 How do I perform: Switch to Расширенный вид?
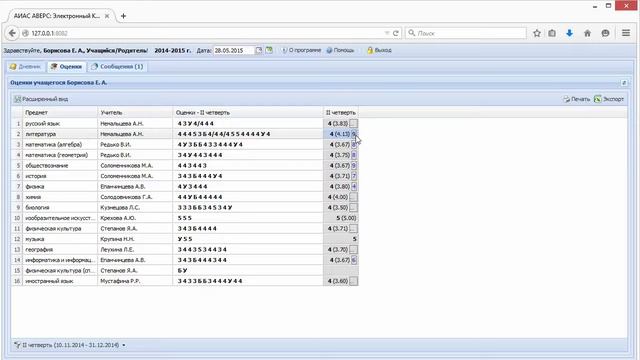click(41, 99)
